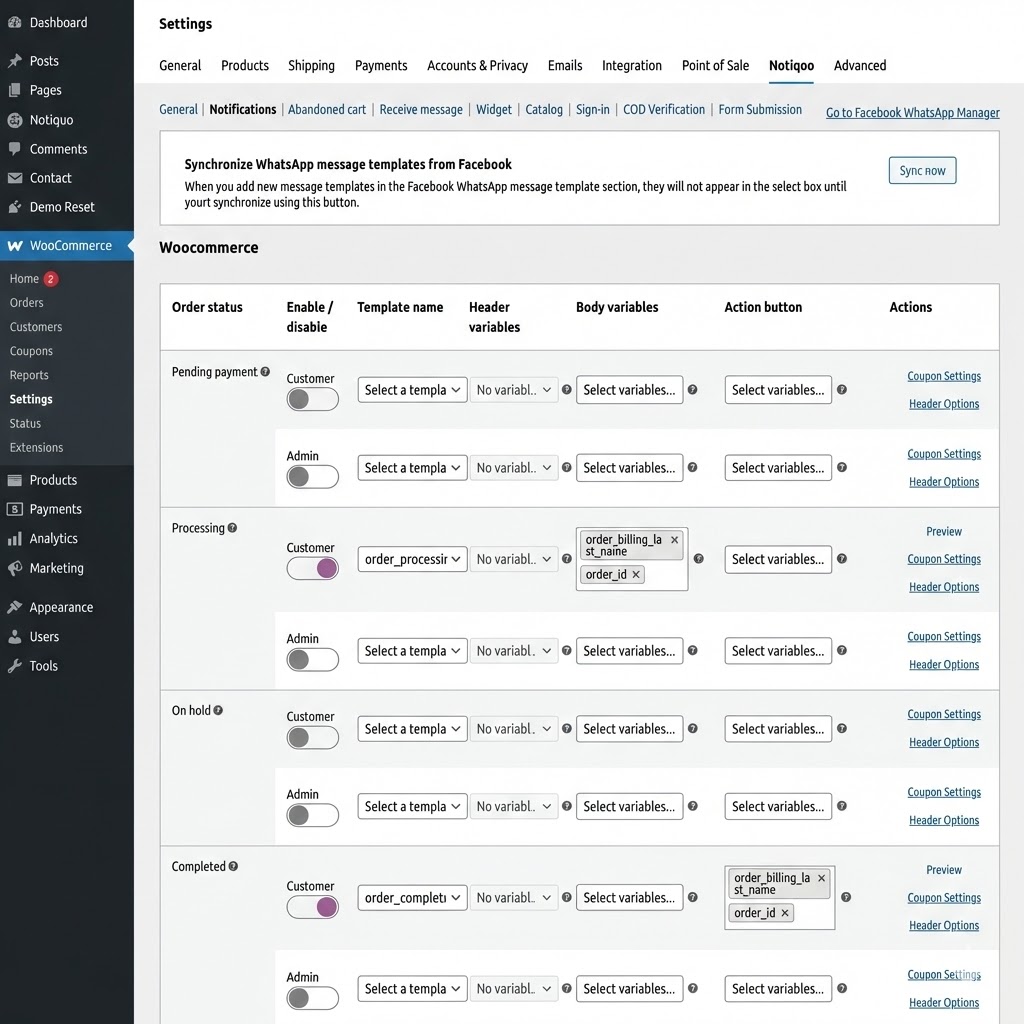Open Pending payment Customer template dropdown

[412, 390]
